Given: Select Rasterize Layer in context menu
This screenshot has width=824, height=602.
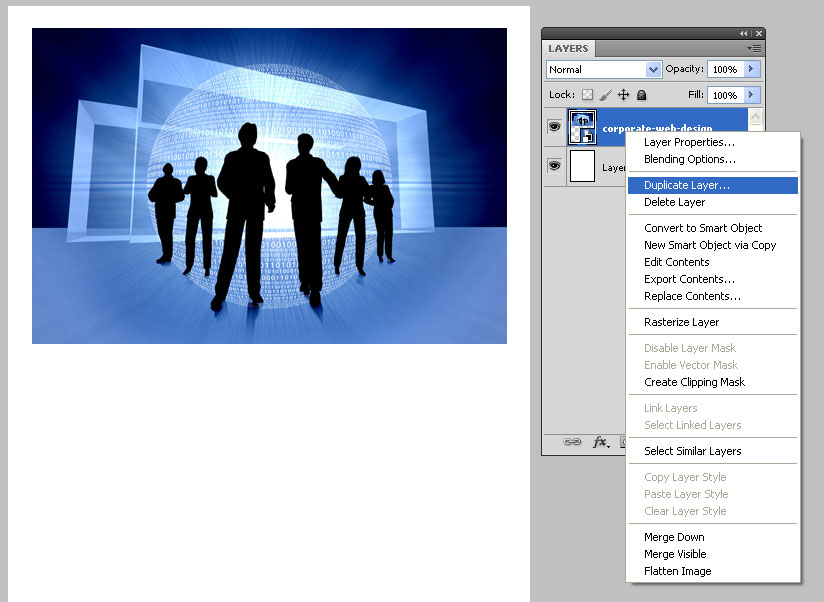Looking at the screenshot, I should (681, 322).
